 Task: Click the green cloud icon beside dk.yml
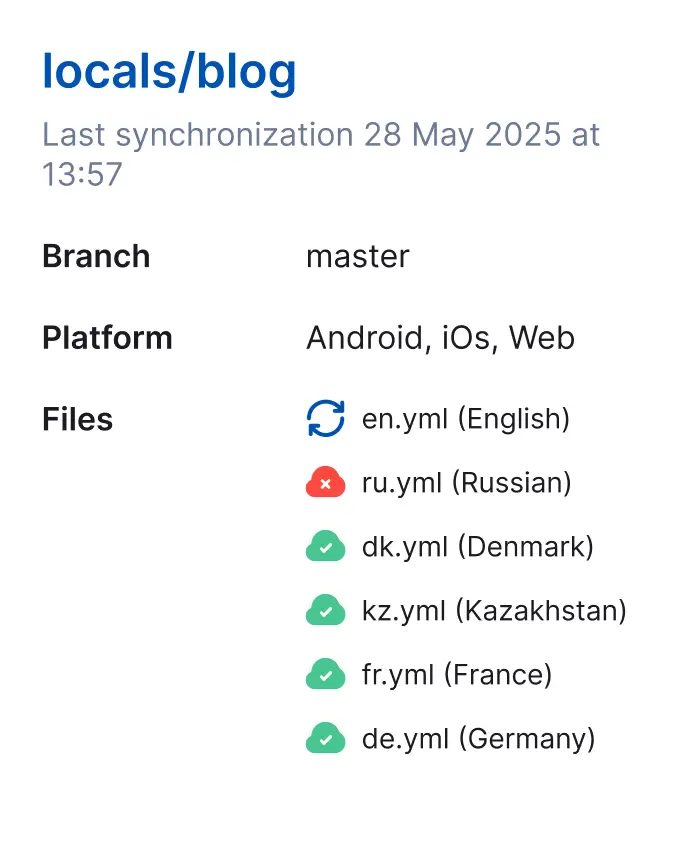pos(326,546)
